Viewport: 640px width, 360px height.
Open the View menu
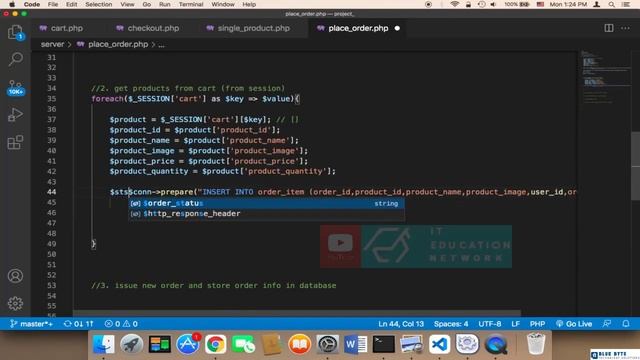coord(127,4)
